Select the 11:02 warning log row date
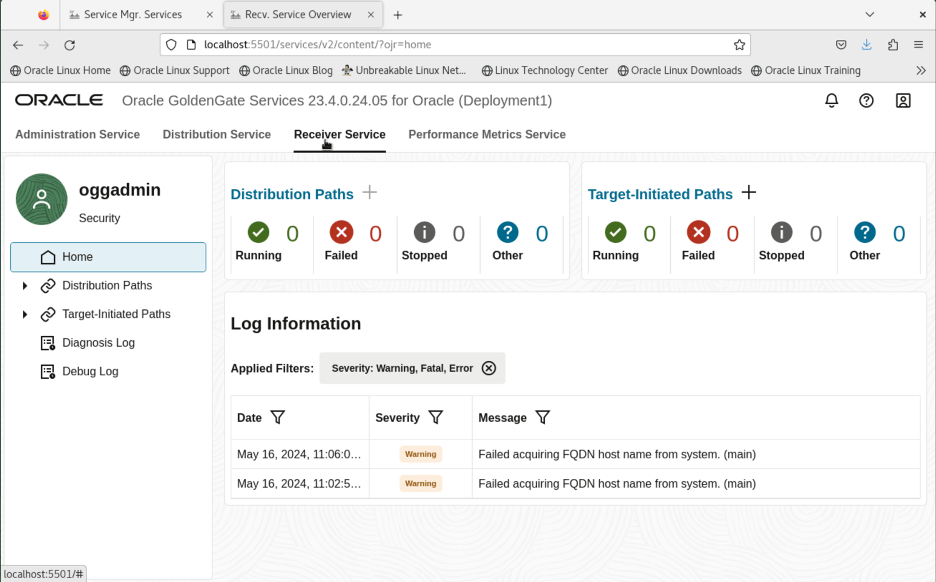This screenshot has width=936, height=582. tap(299, 484)
